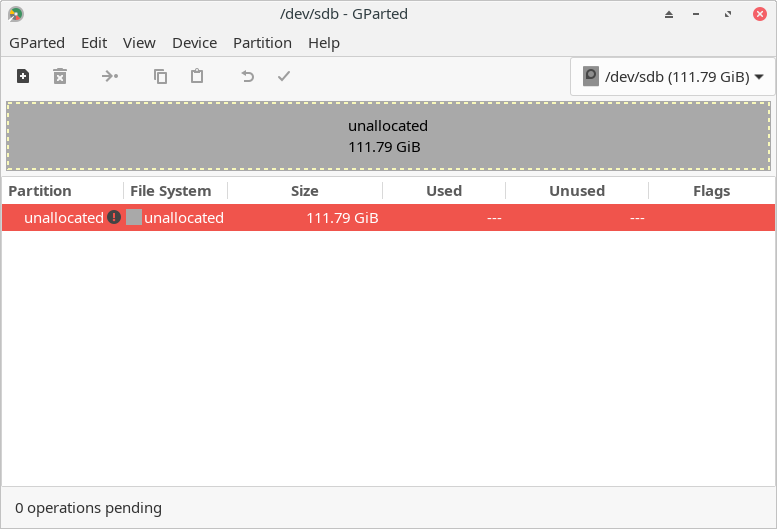Click the Apply all operations checkmark

[284, 76]
